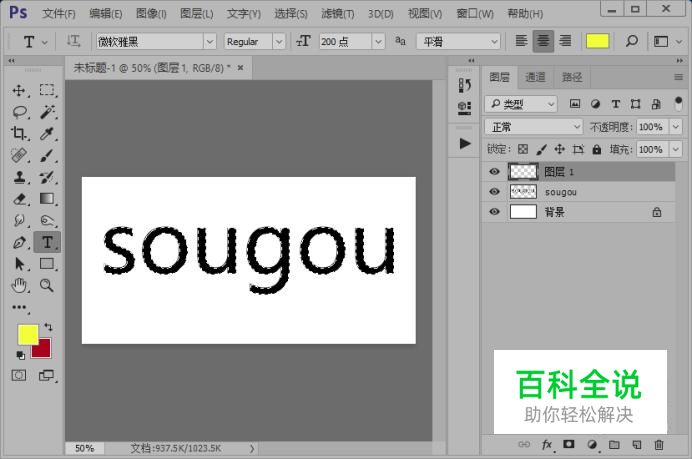692x459 pixels.
Task: Switch to the 路径 tab
Action: (x=572, y=77)
